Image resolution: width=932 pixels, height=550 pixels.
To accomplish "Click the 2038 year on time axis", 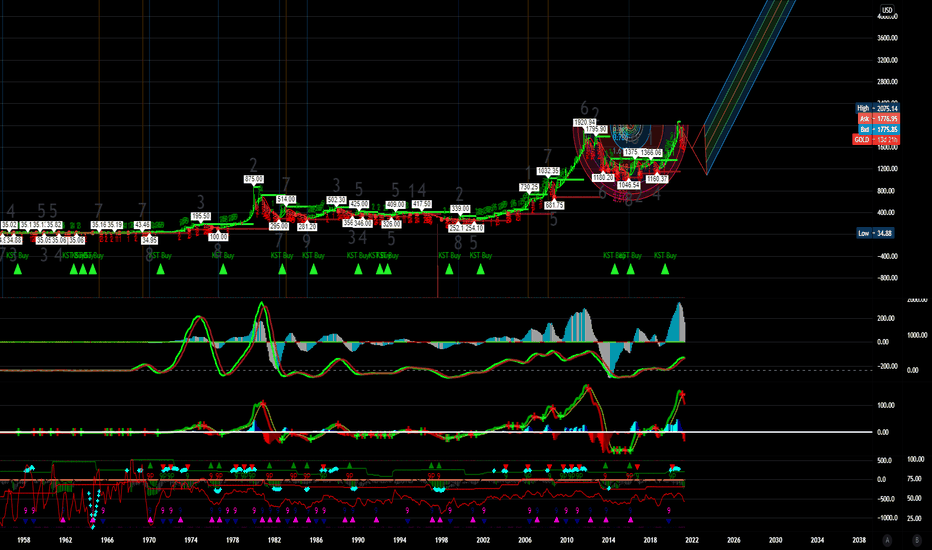I will point(859,540).
